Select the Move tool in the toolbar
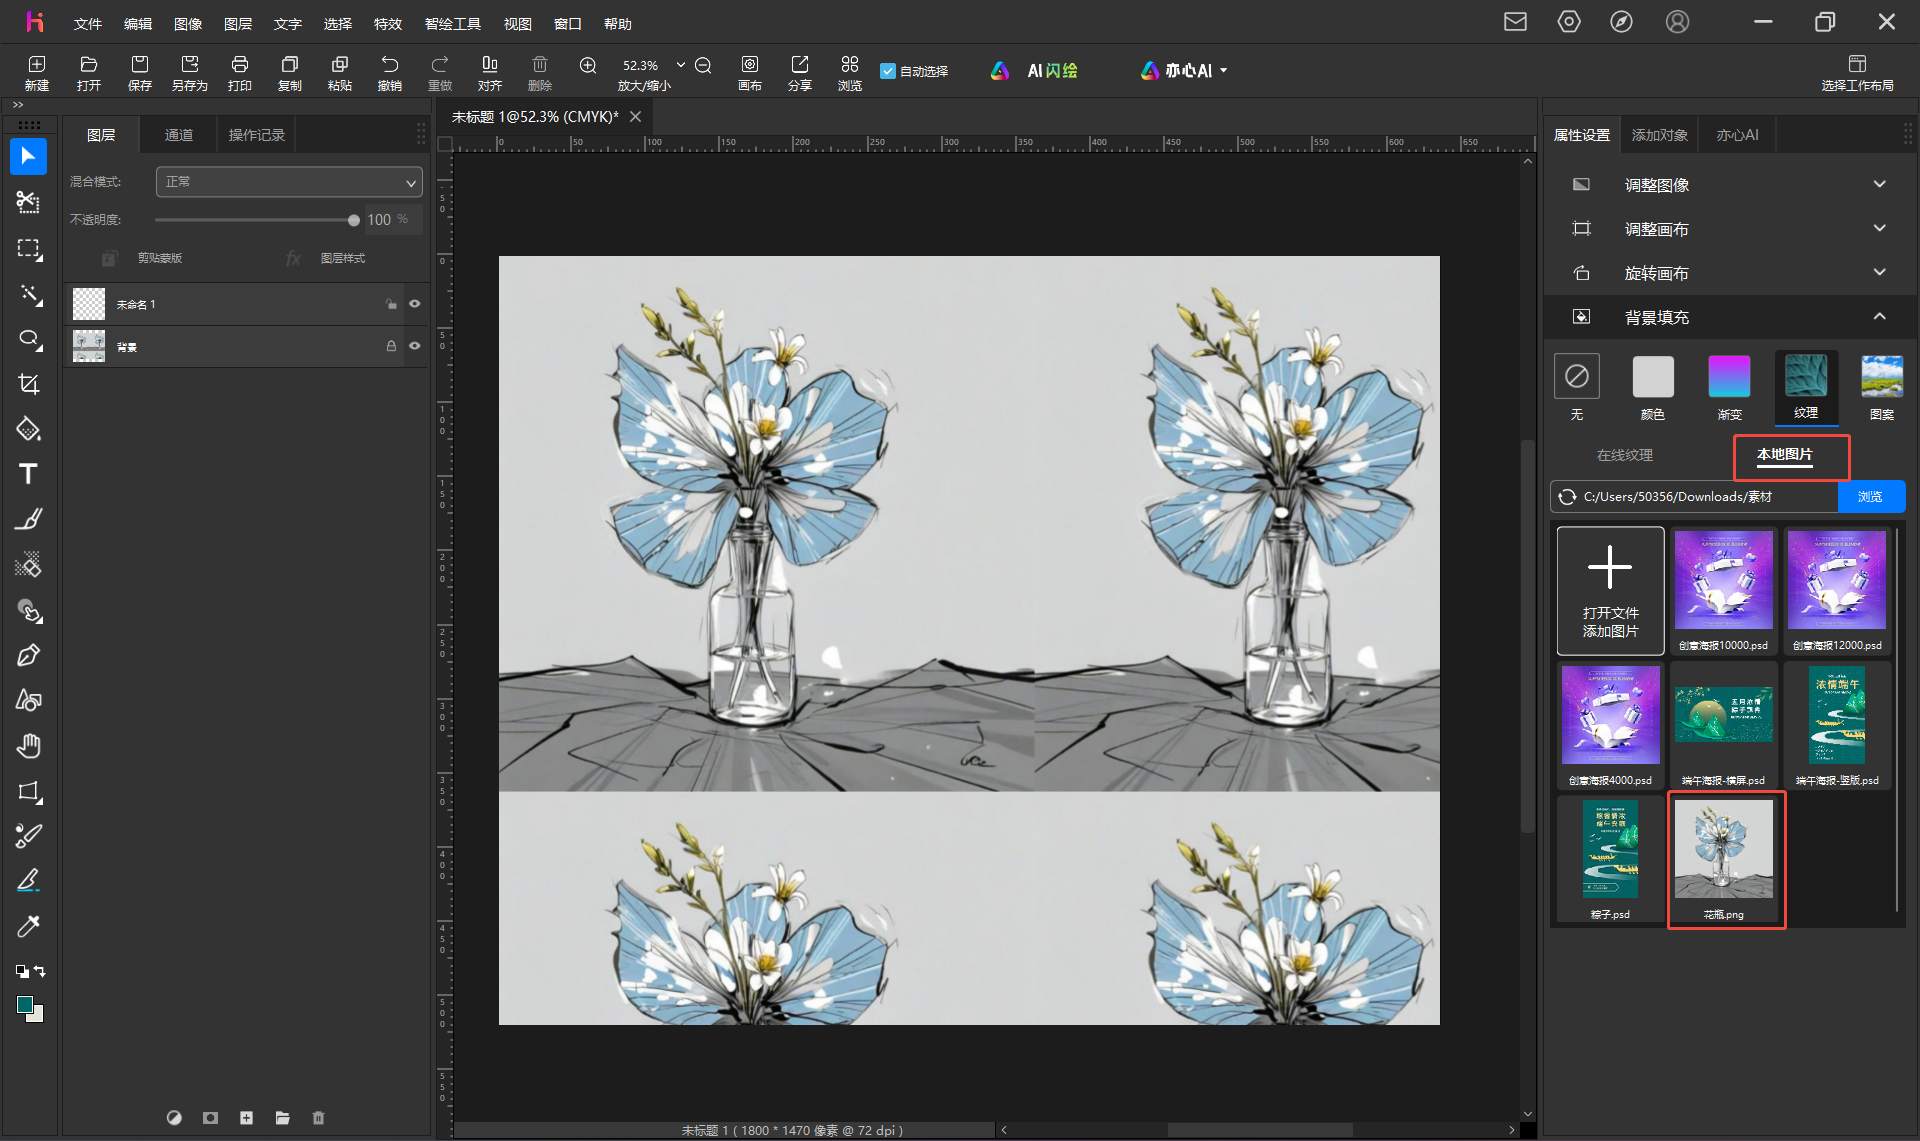Image resolution: width=1920 pixels, height=1141 pixels. [x=28, y=157]
